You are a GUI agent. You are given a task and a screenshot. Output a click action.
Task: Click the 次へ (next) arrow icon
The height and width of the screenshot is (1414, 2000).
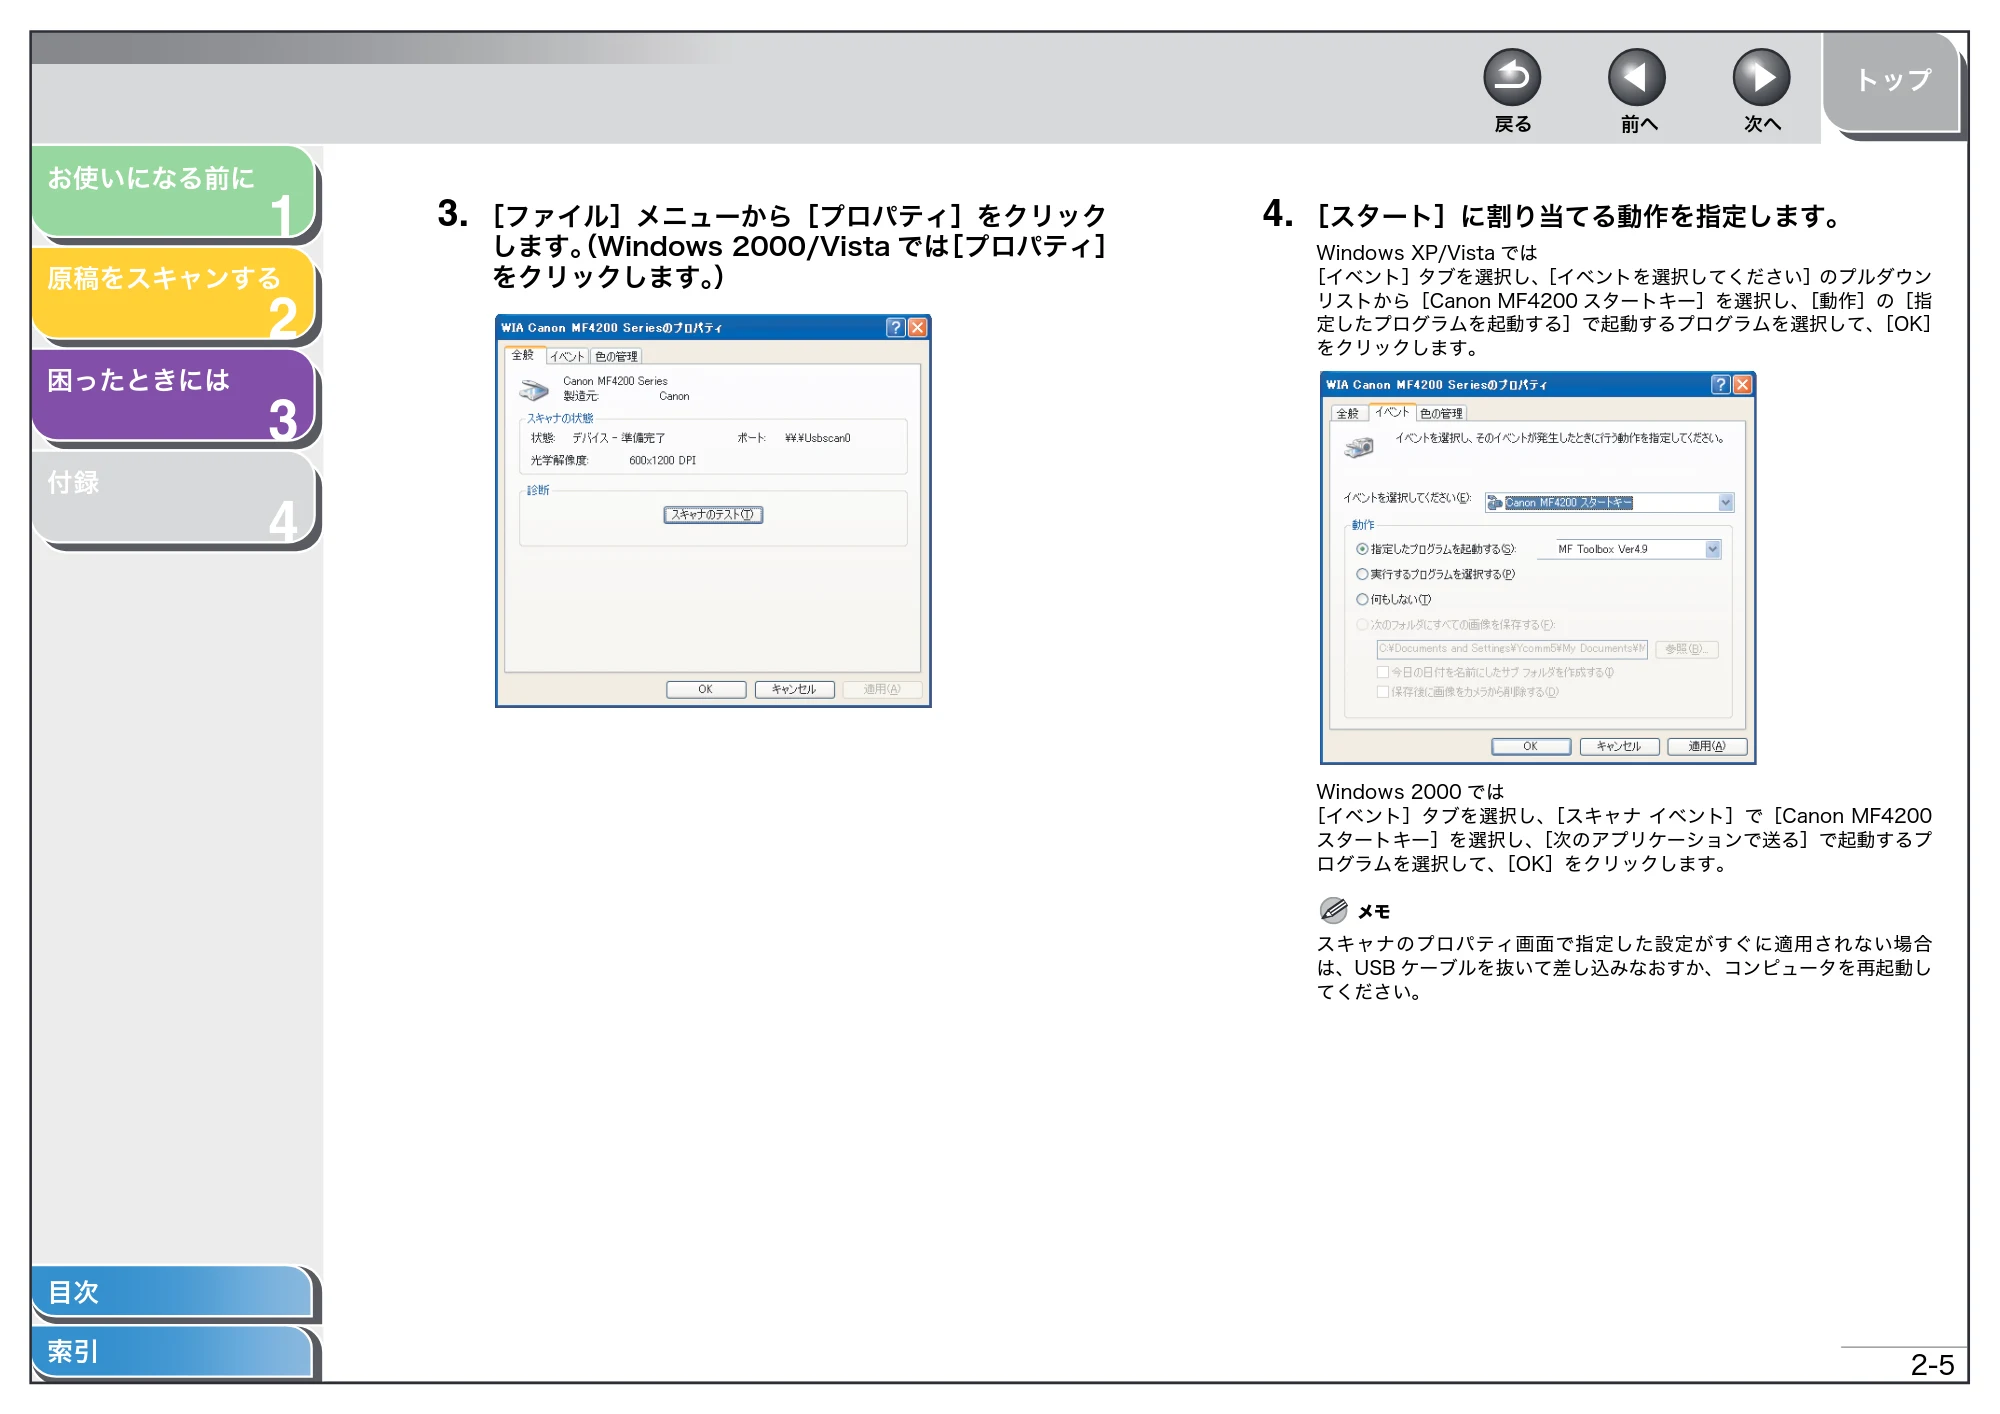click(1761, 77)
